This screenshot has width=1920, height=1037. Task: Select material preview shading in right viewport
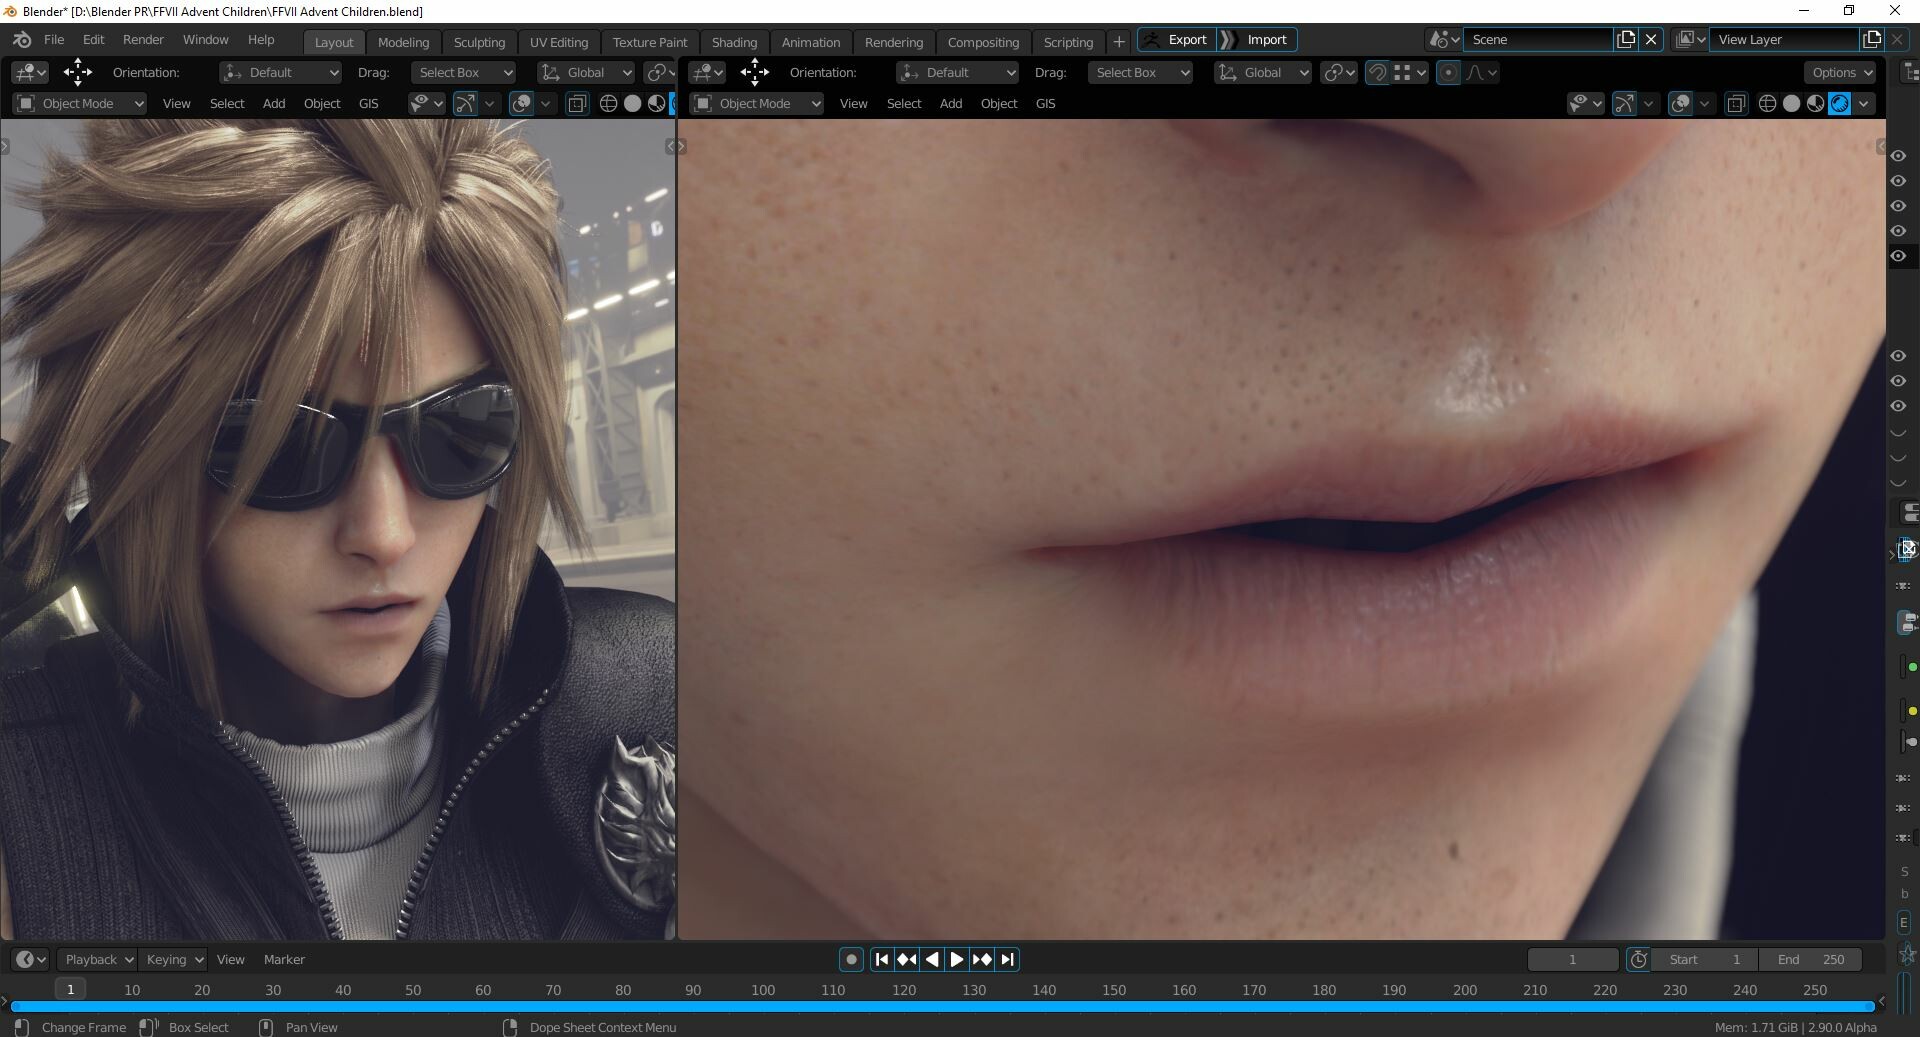(1815, 103)
